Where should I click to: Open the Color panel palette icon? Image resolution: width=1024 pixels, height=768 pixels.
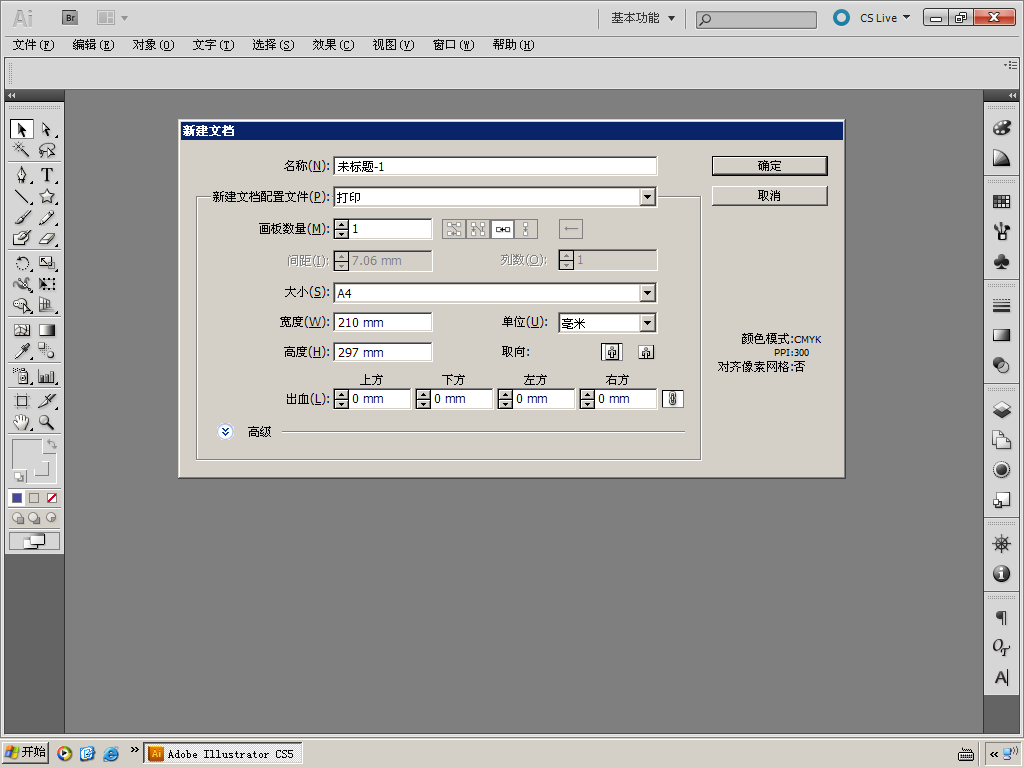tap(1001, 127)
